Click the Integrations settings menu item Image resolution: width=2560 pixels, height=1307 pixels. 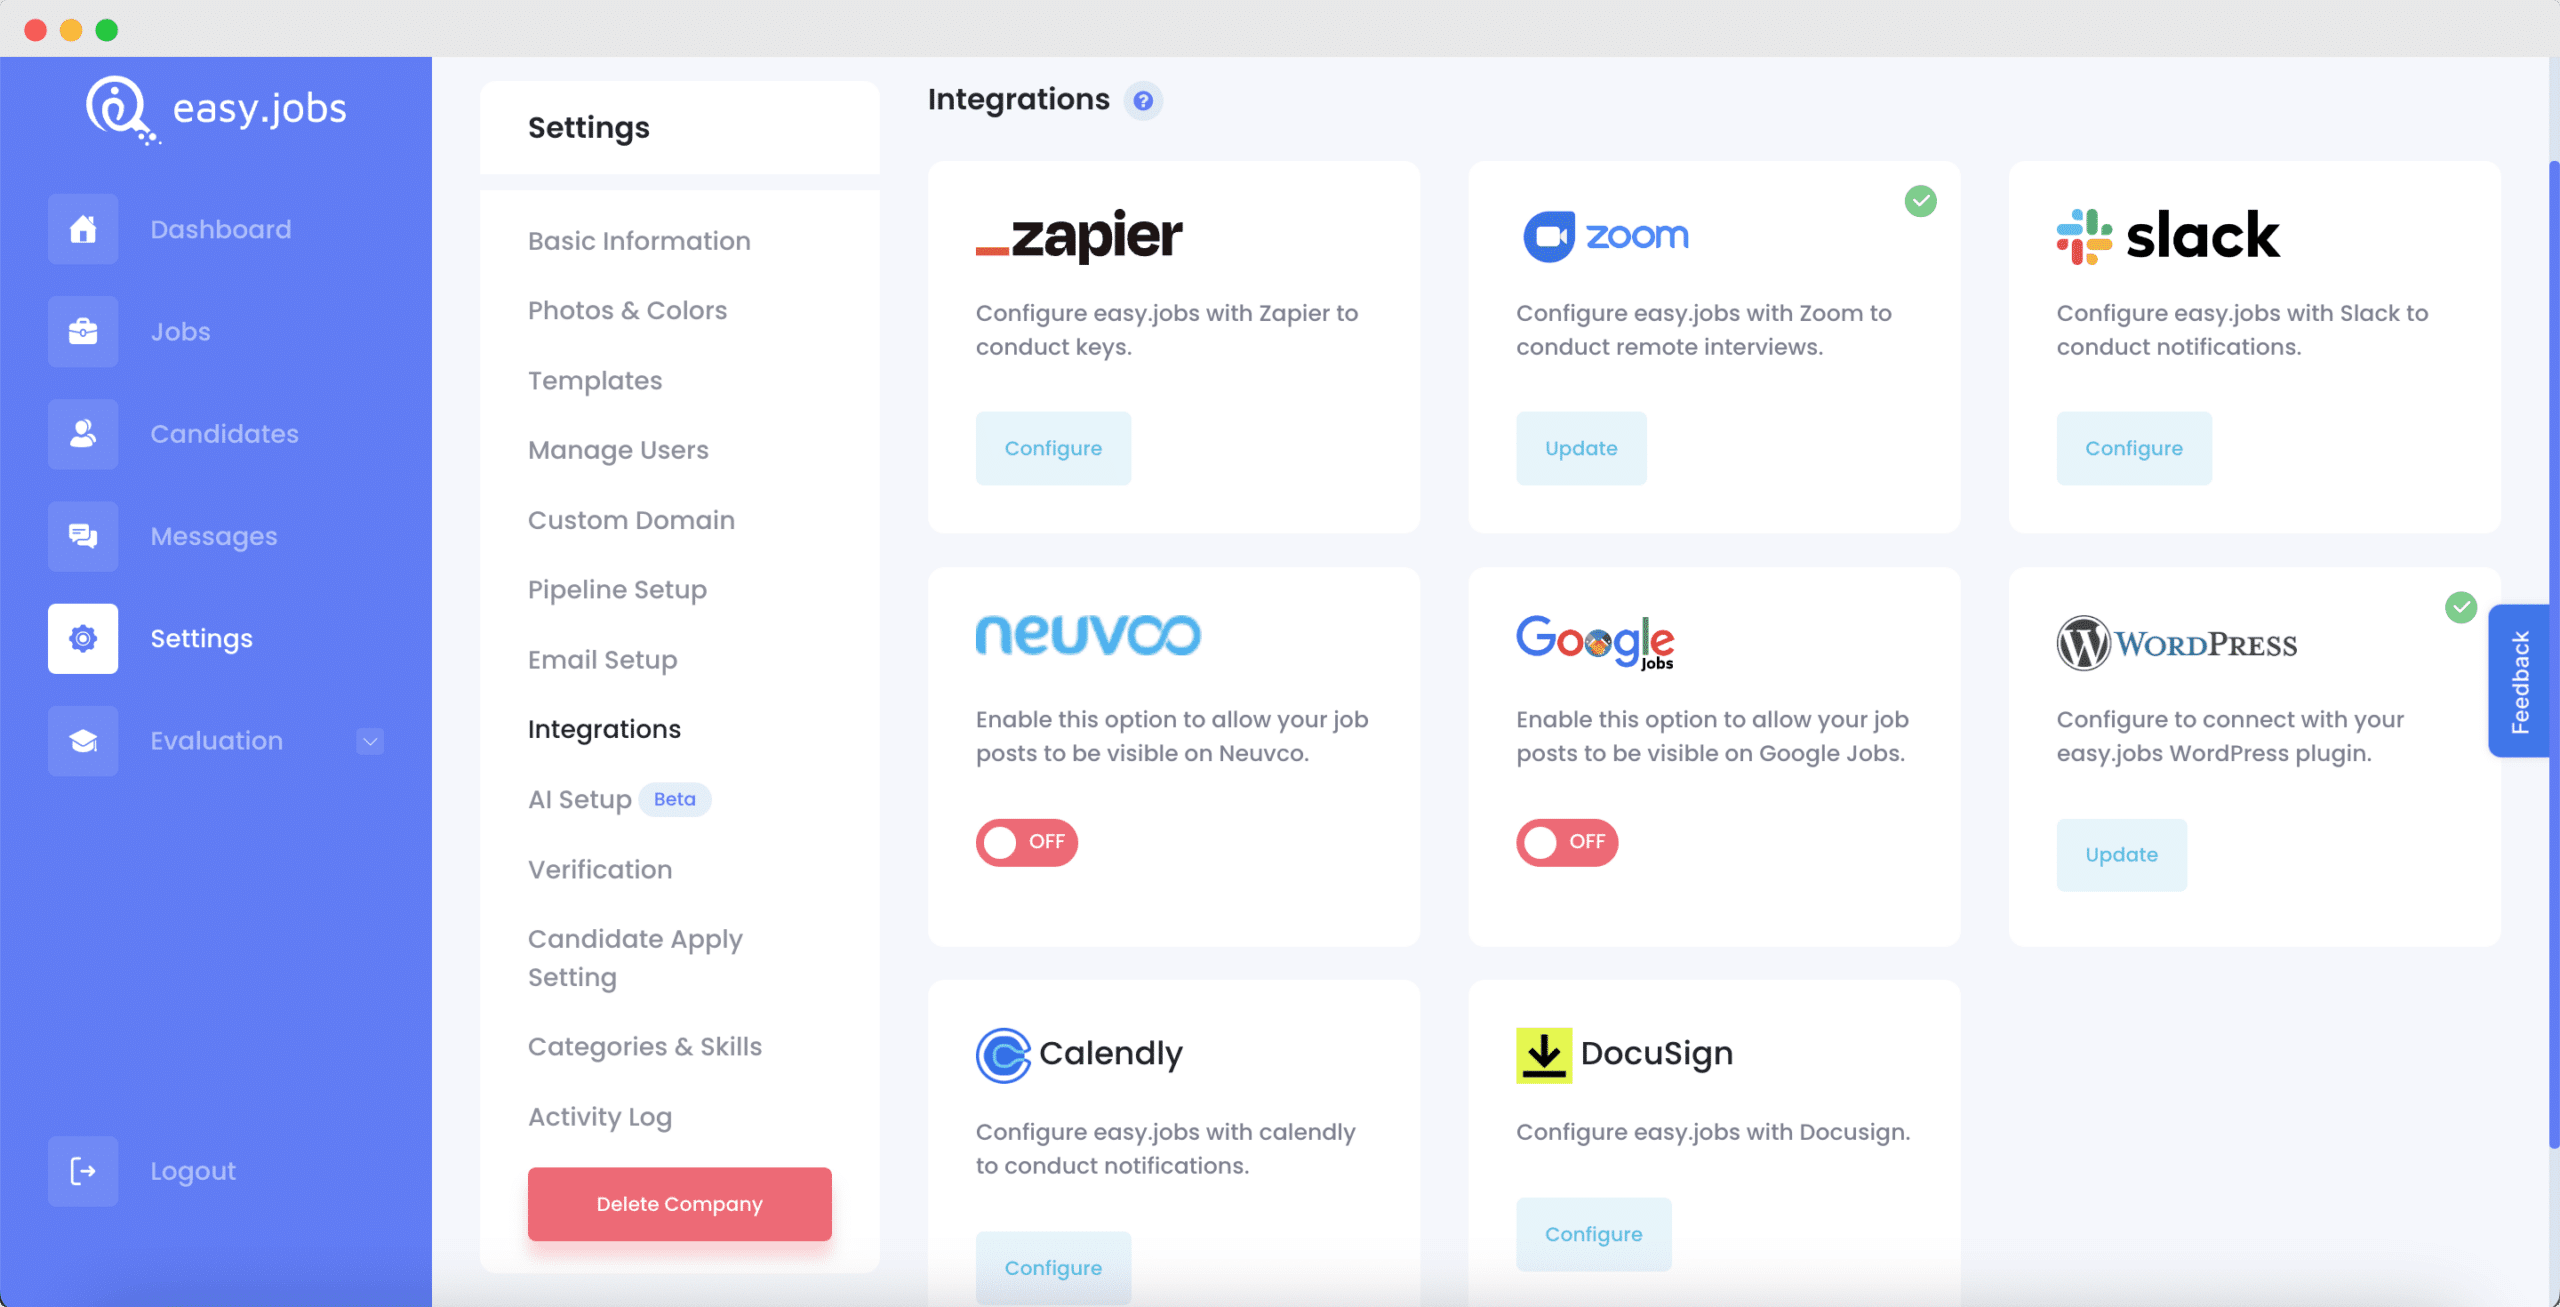(603, 729)
